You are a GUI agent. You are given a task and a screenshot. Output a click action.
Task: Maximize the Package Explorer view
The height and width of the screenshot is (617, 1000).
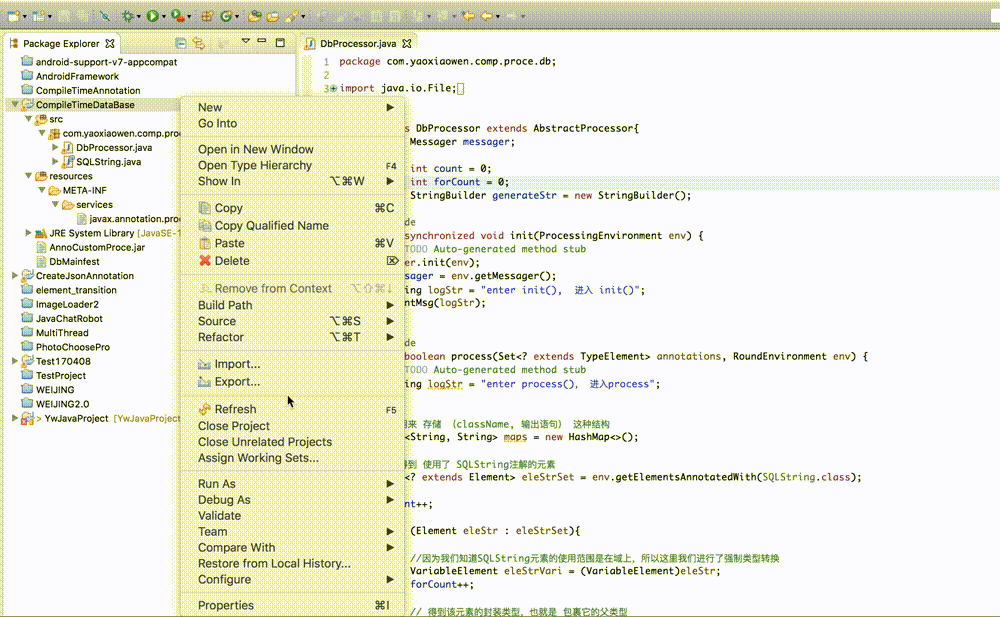[280, 43]
